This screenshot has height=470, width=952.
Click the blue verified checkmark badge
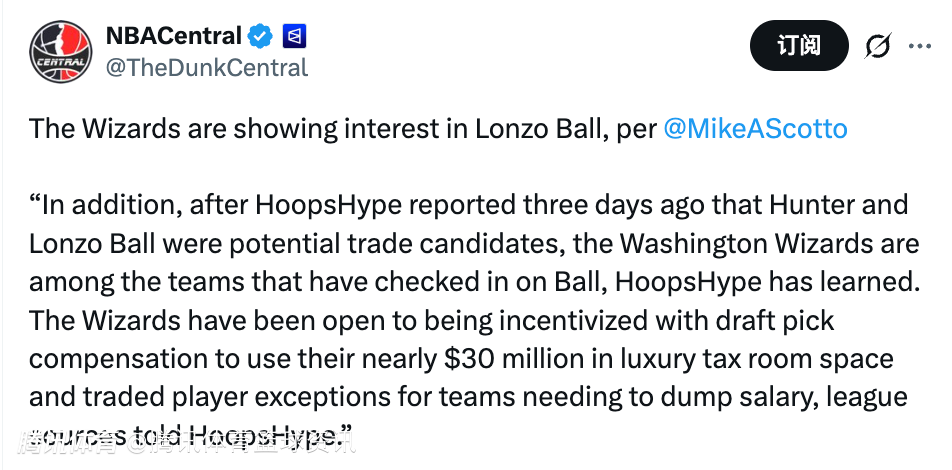pos(261,37)
